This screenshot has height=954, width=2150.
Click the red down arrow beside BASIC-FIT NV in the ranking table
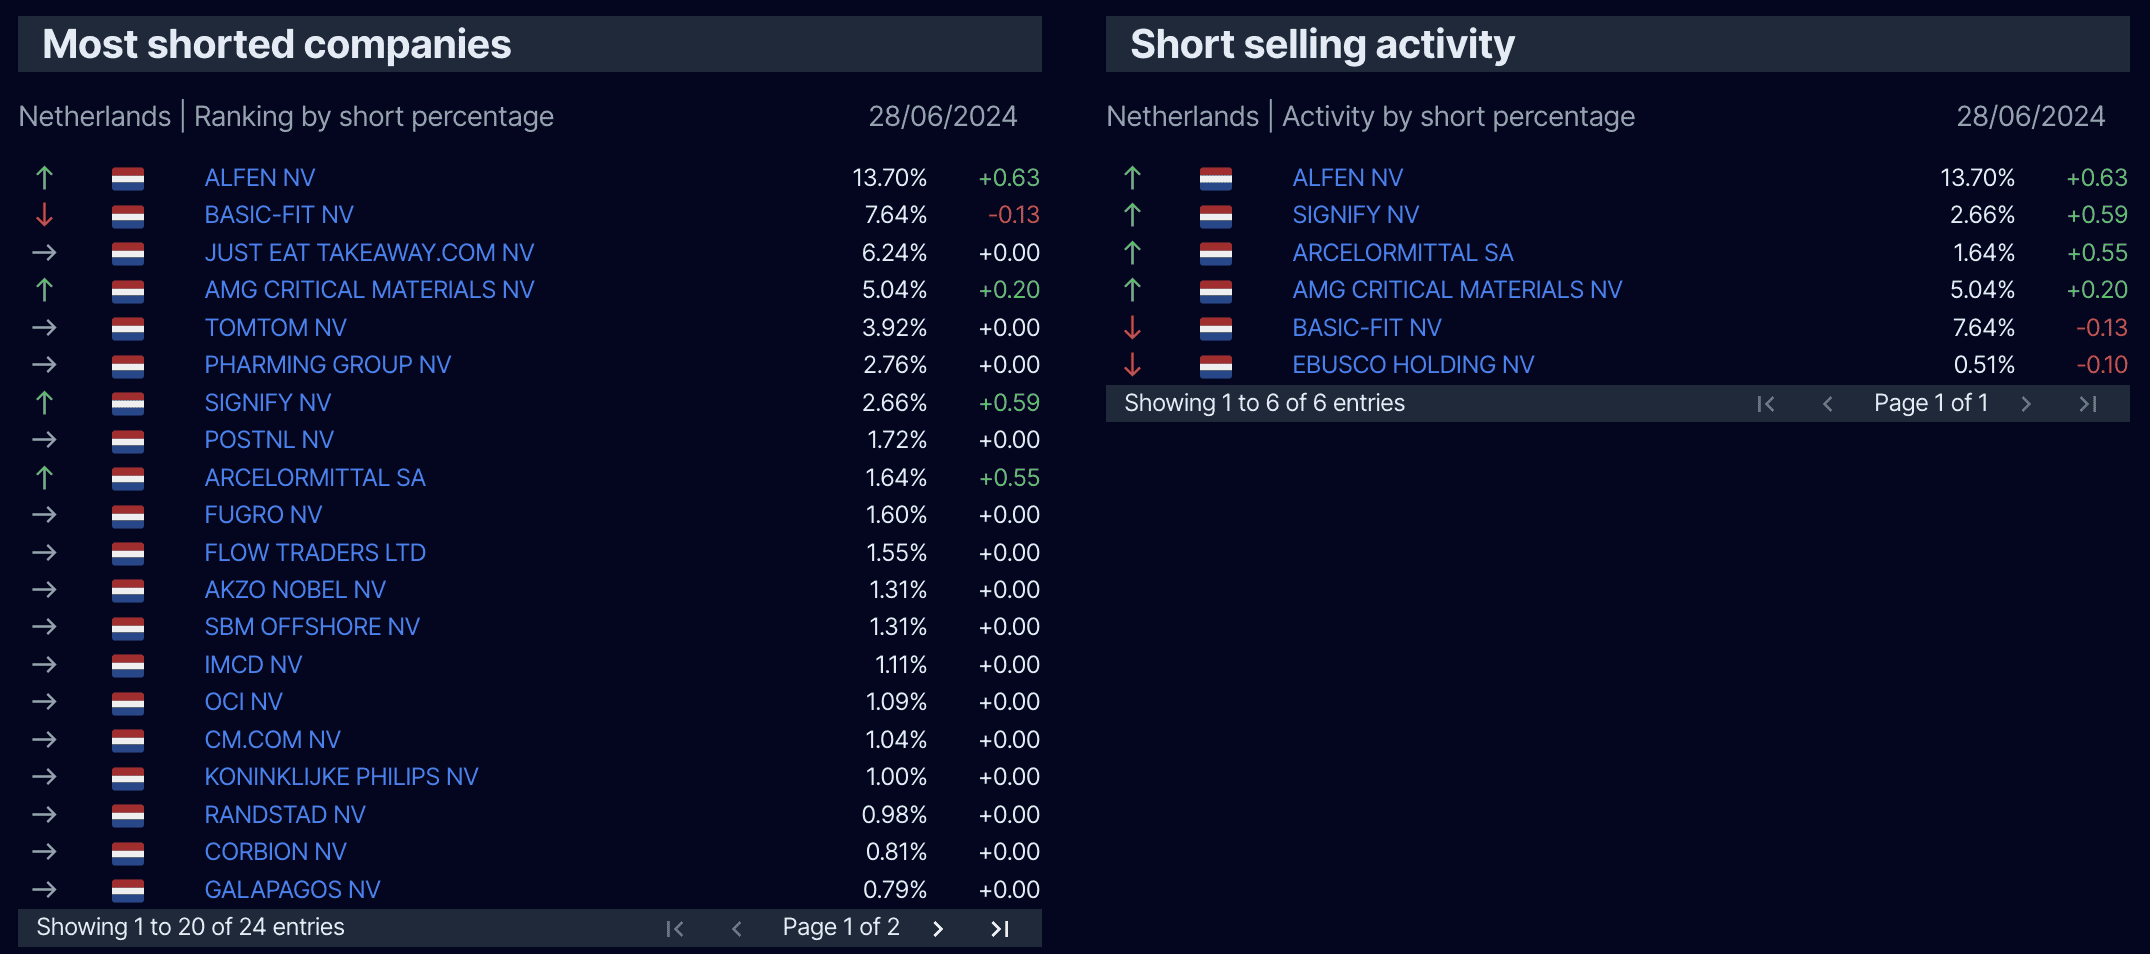[44, 215]
